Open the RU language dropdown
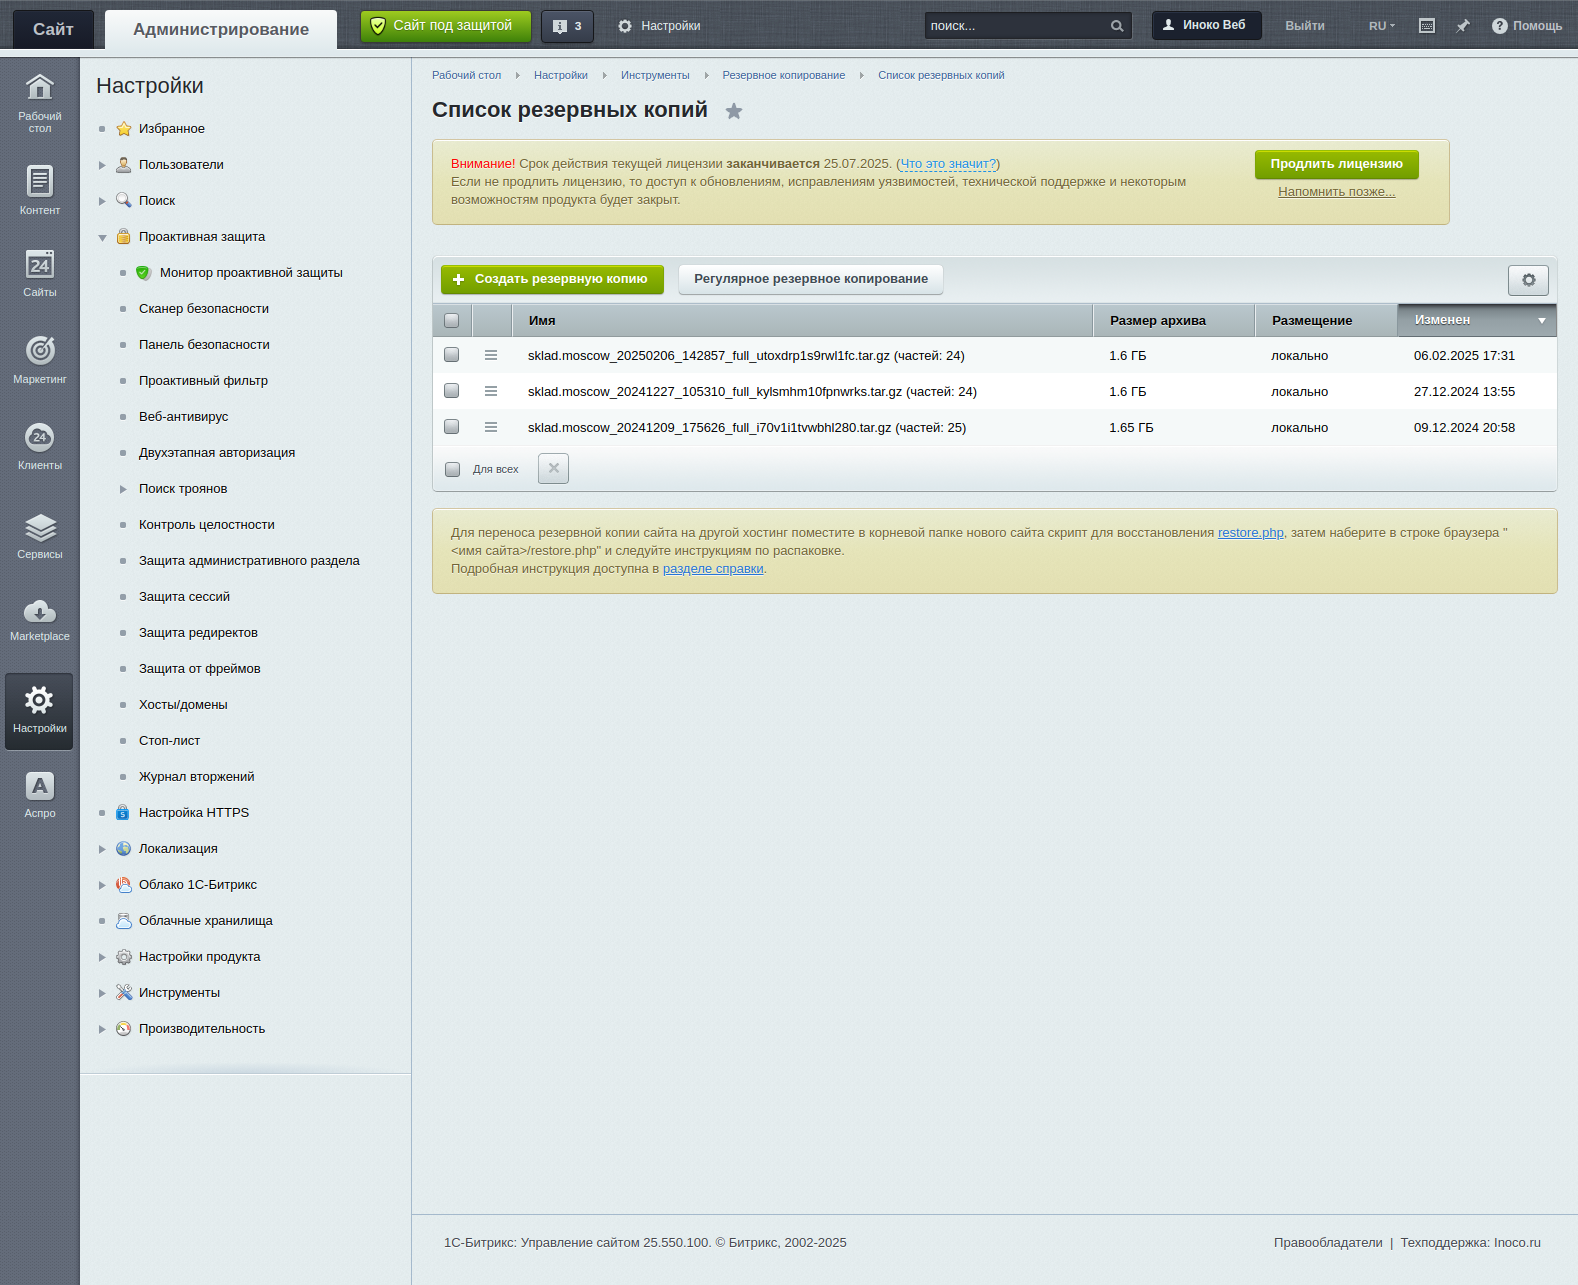The image size is (1578, 1285). pos(1381,26)
